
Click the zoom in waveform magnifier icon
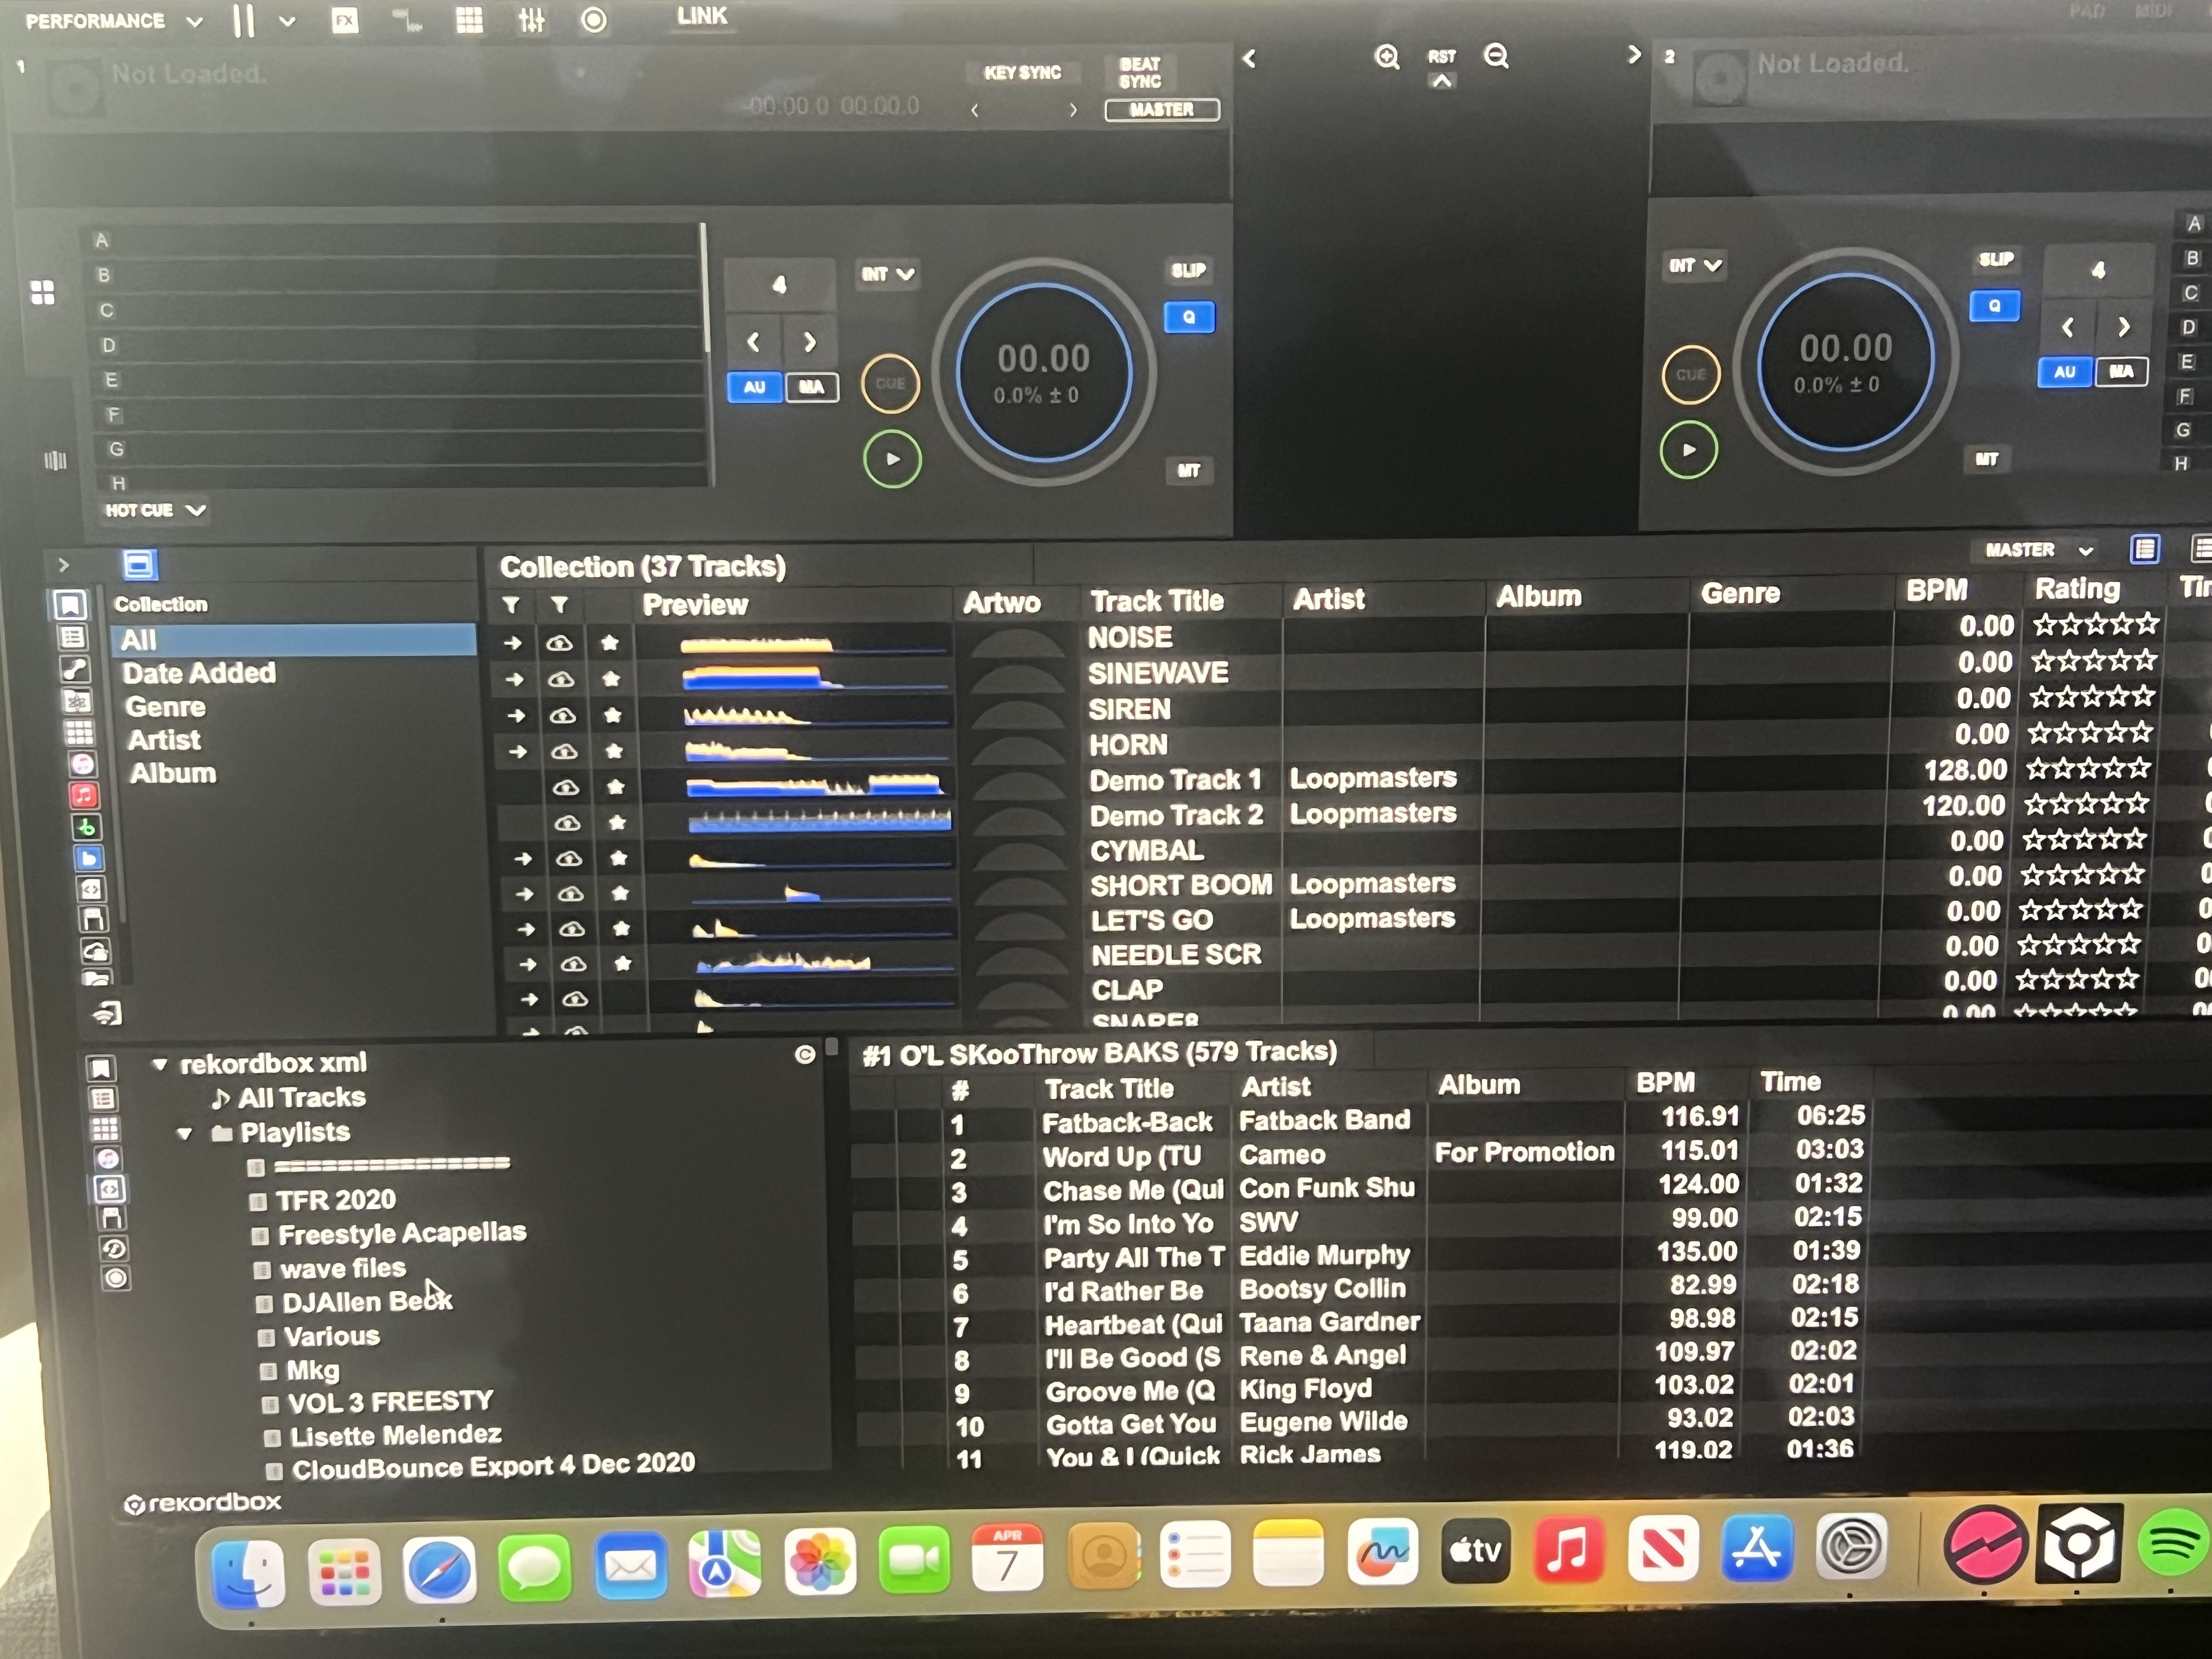click(1386, 57)
